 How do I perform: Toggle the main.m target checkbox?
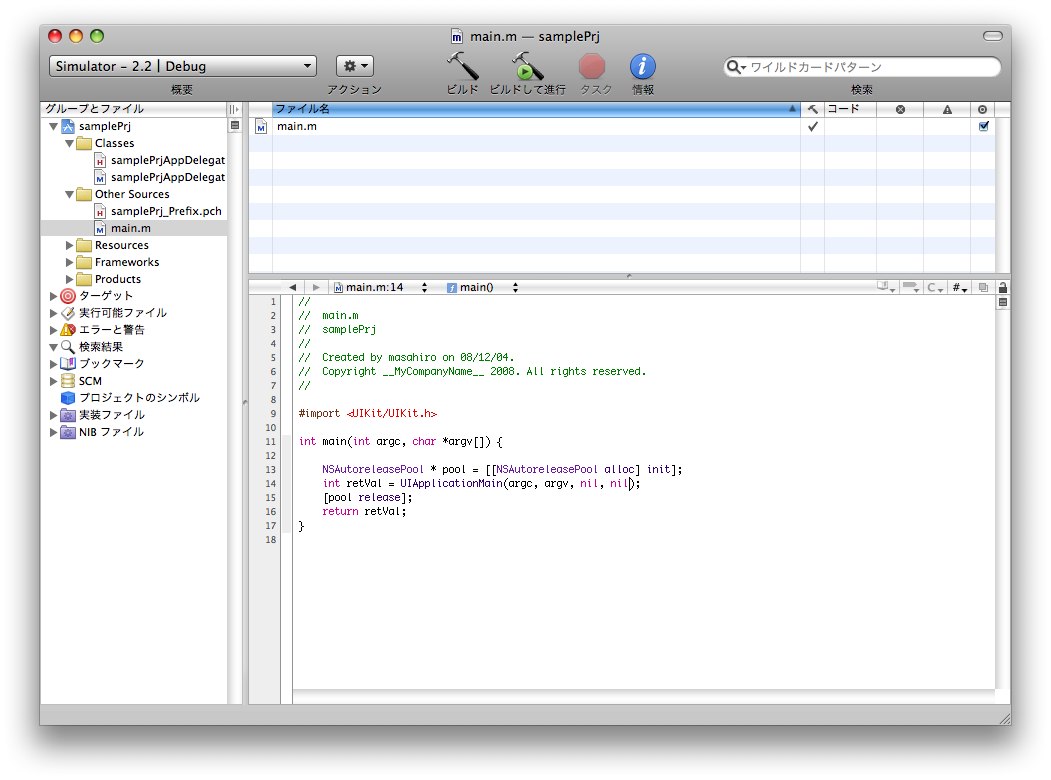[983, 126]
